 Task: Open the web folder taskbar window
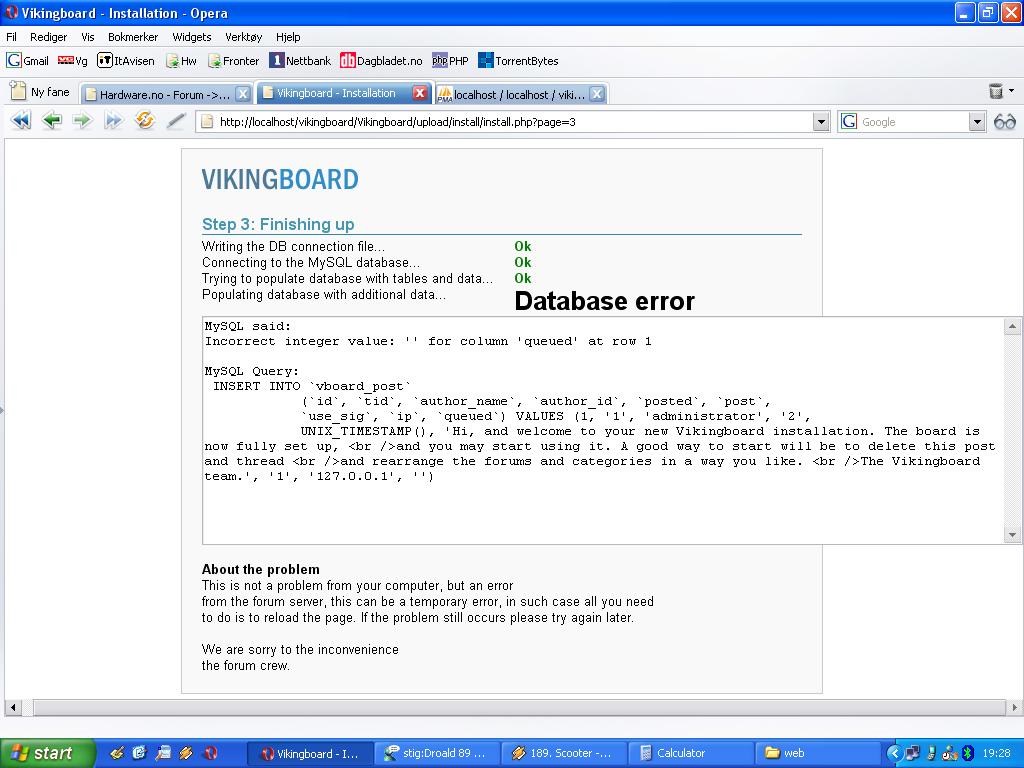tap(816, 754)
